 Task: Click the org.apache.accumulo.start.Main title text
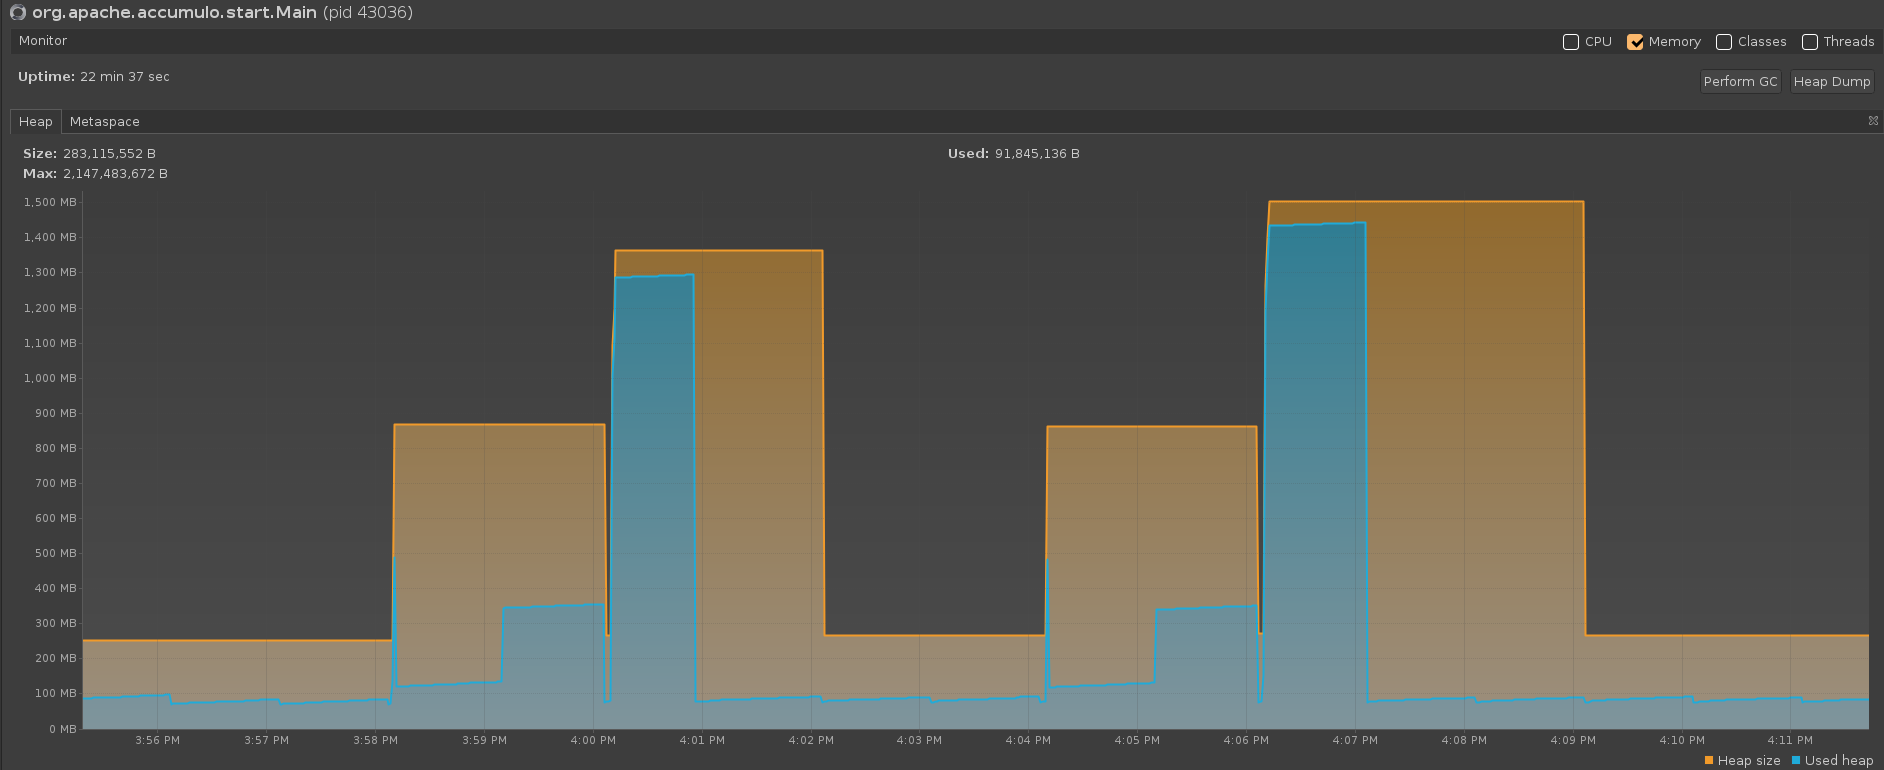174,13
